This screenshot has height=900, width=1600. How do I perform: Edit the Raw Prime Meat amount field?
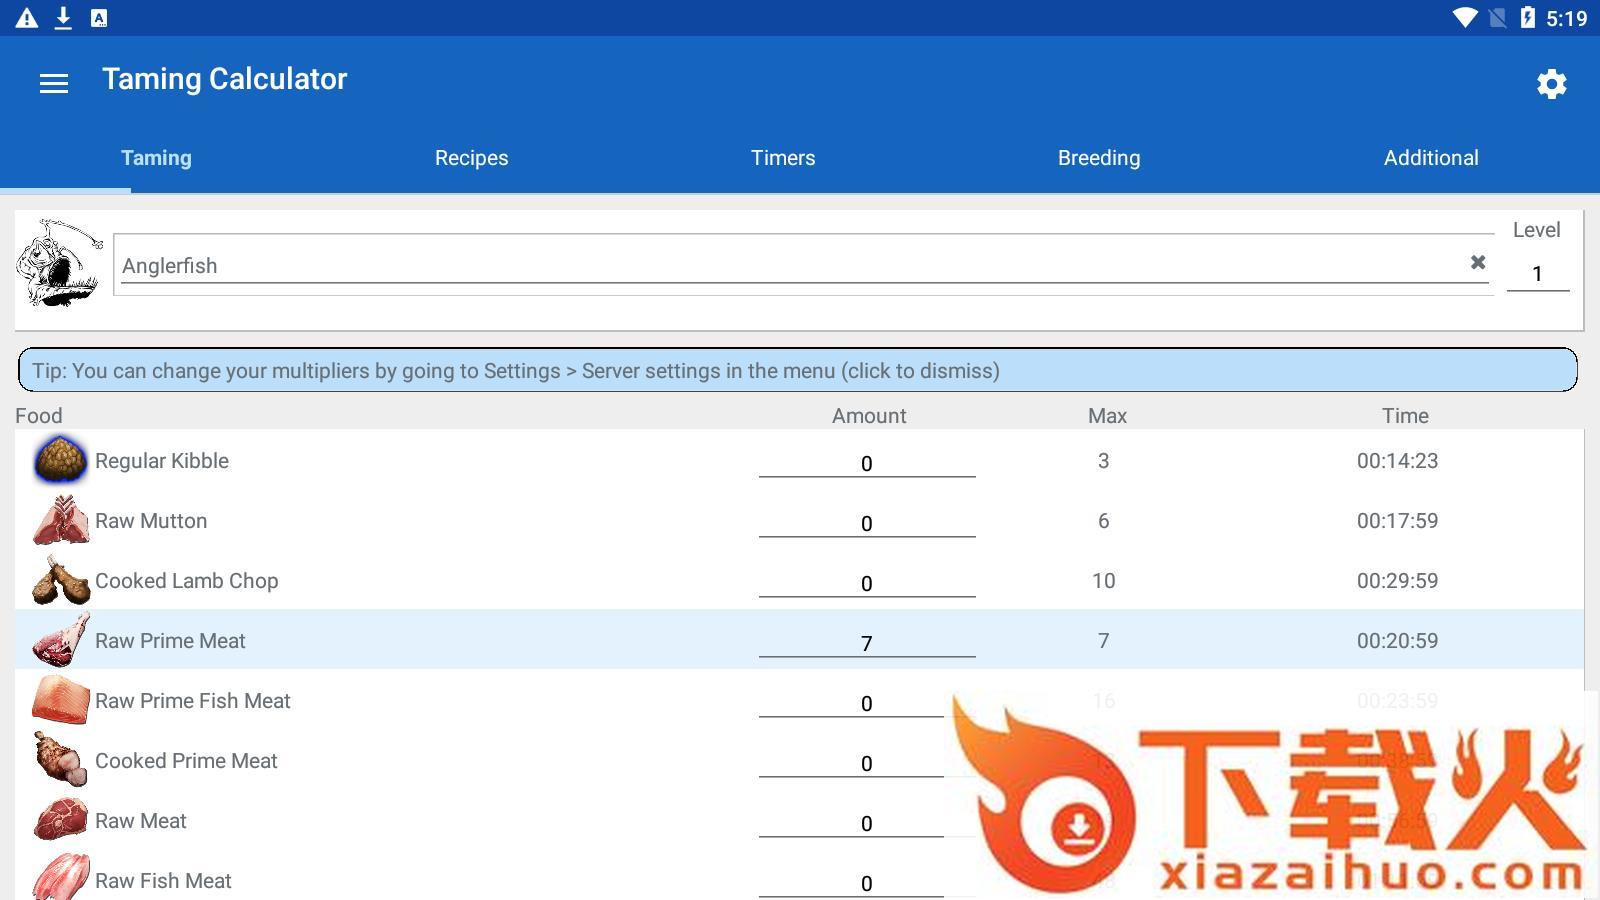coord(866,643)
